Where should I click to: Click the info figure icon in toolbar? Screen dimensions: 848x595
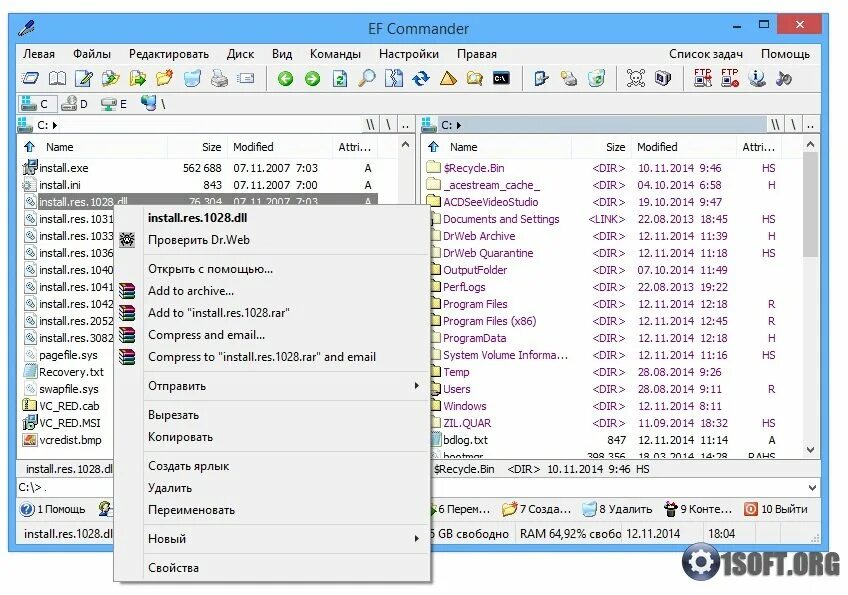[757, 79]
